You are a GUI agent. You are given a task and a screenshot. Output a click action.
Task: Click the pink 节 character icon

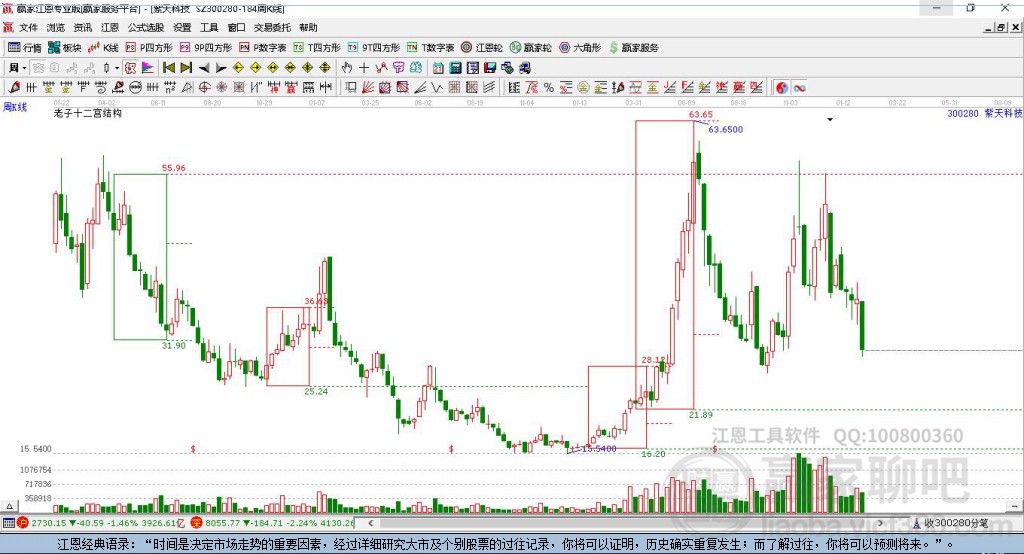[x=398, y=68]
